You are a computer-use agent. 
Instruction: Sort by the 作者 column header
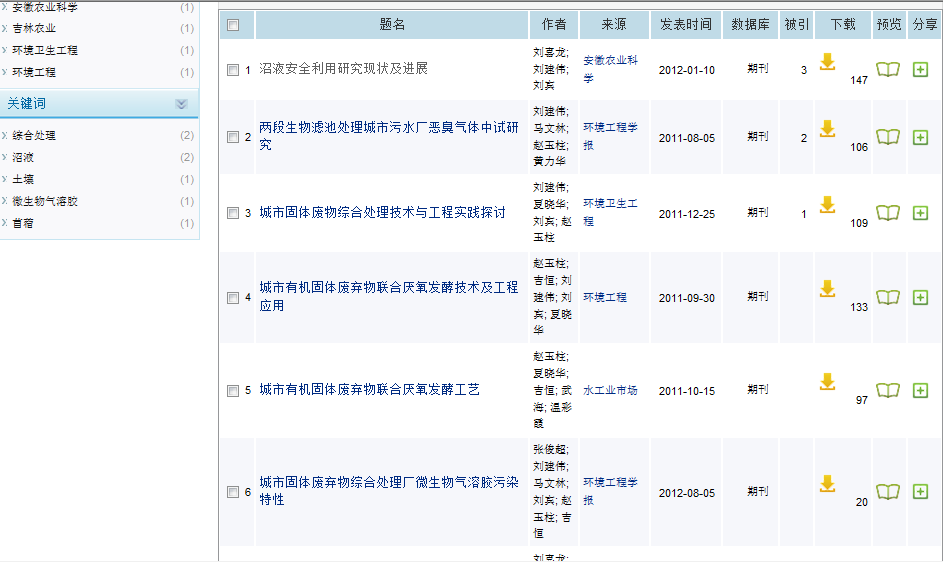[554, 25]
